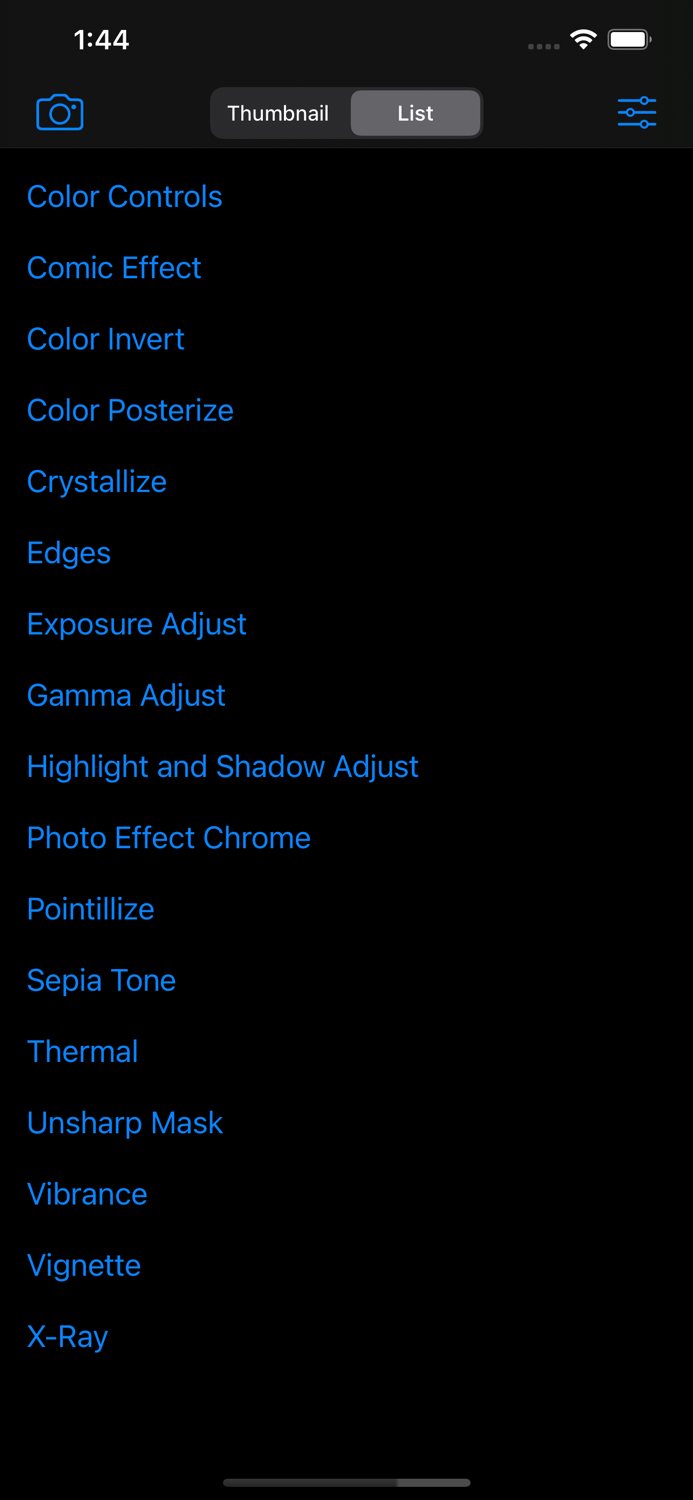This screenshot has height=1500, width=693.
Task: Select the Color Controls filter
Action: tap(124, 197)
